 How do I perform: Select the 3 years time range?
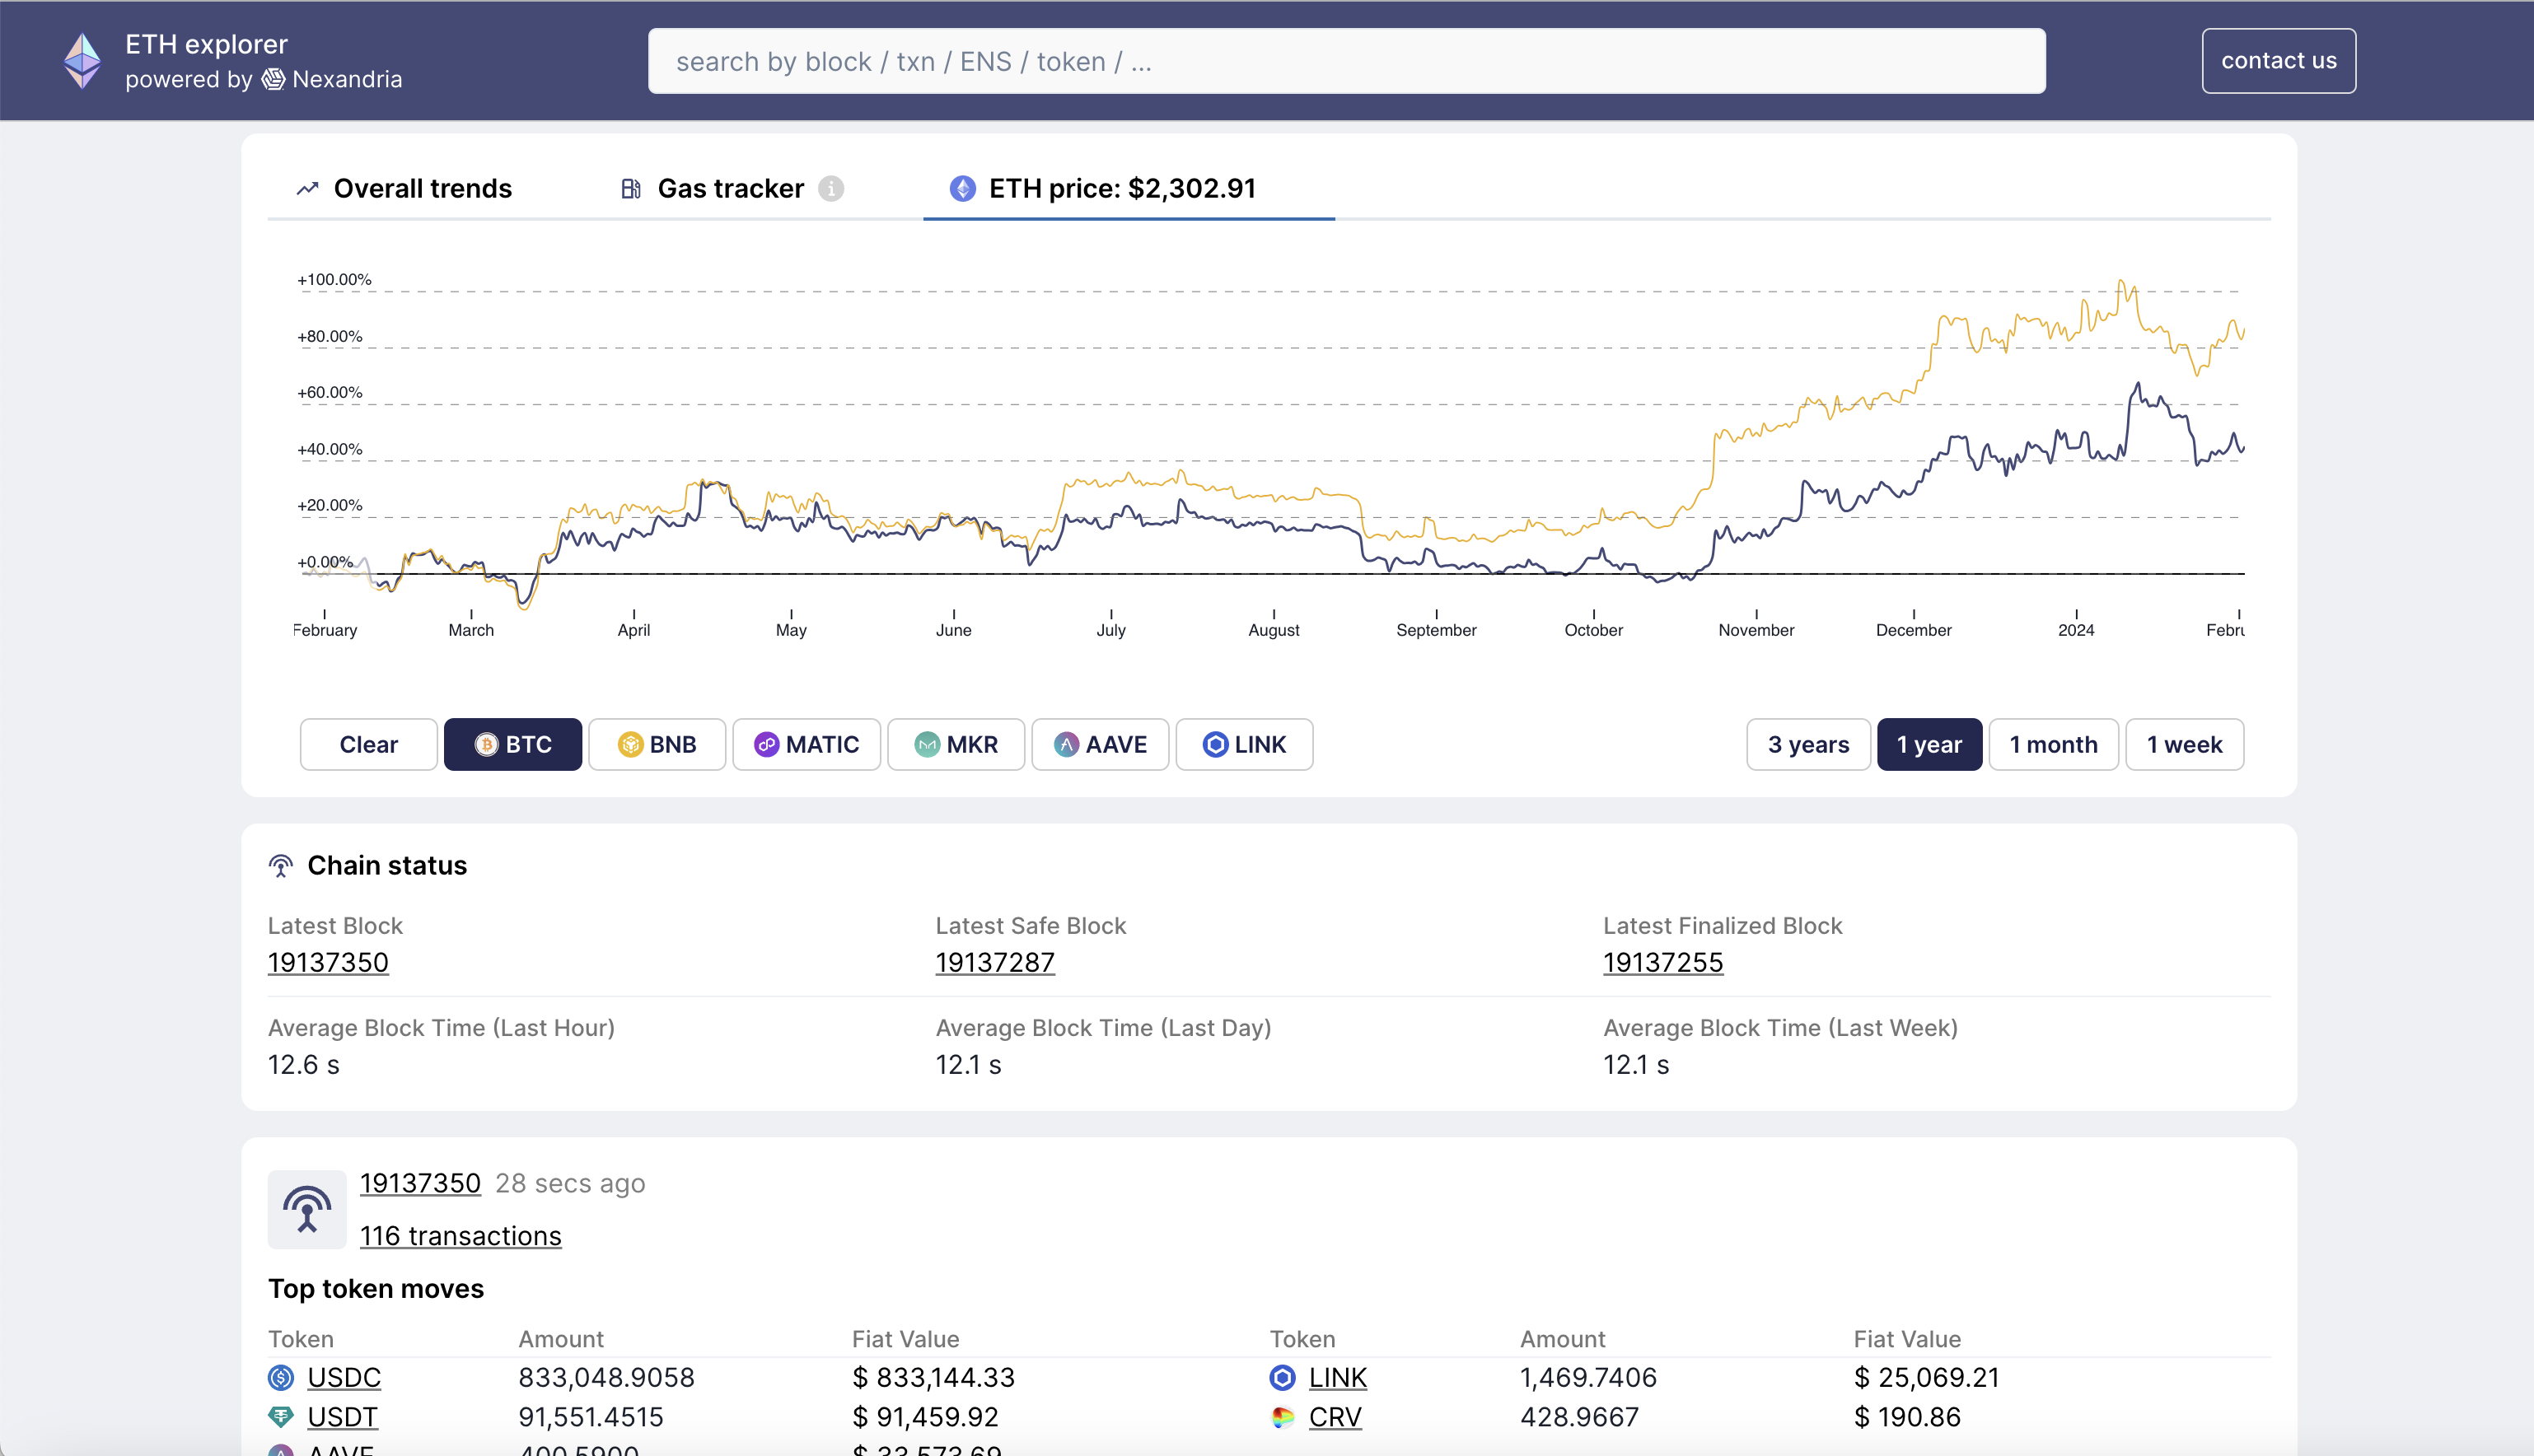point(1808,744)
